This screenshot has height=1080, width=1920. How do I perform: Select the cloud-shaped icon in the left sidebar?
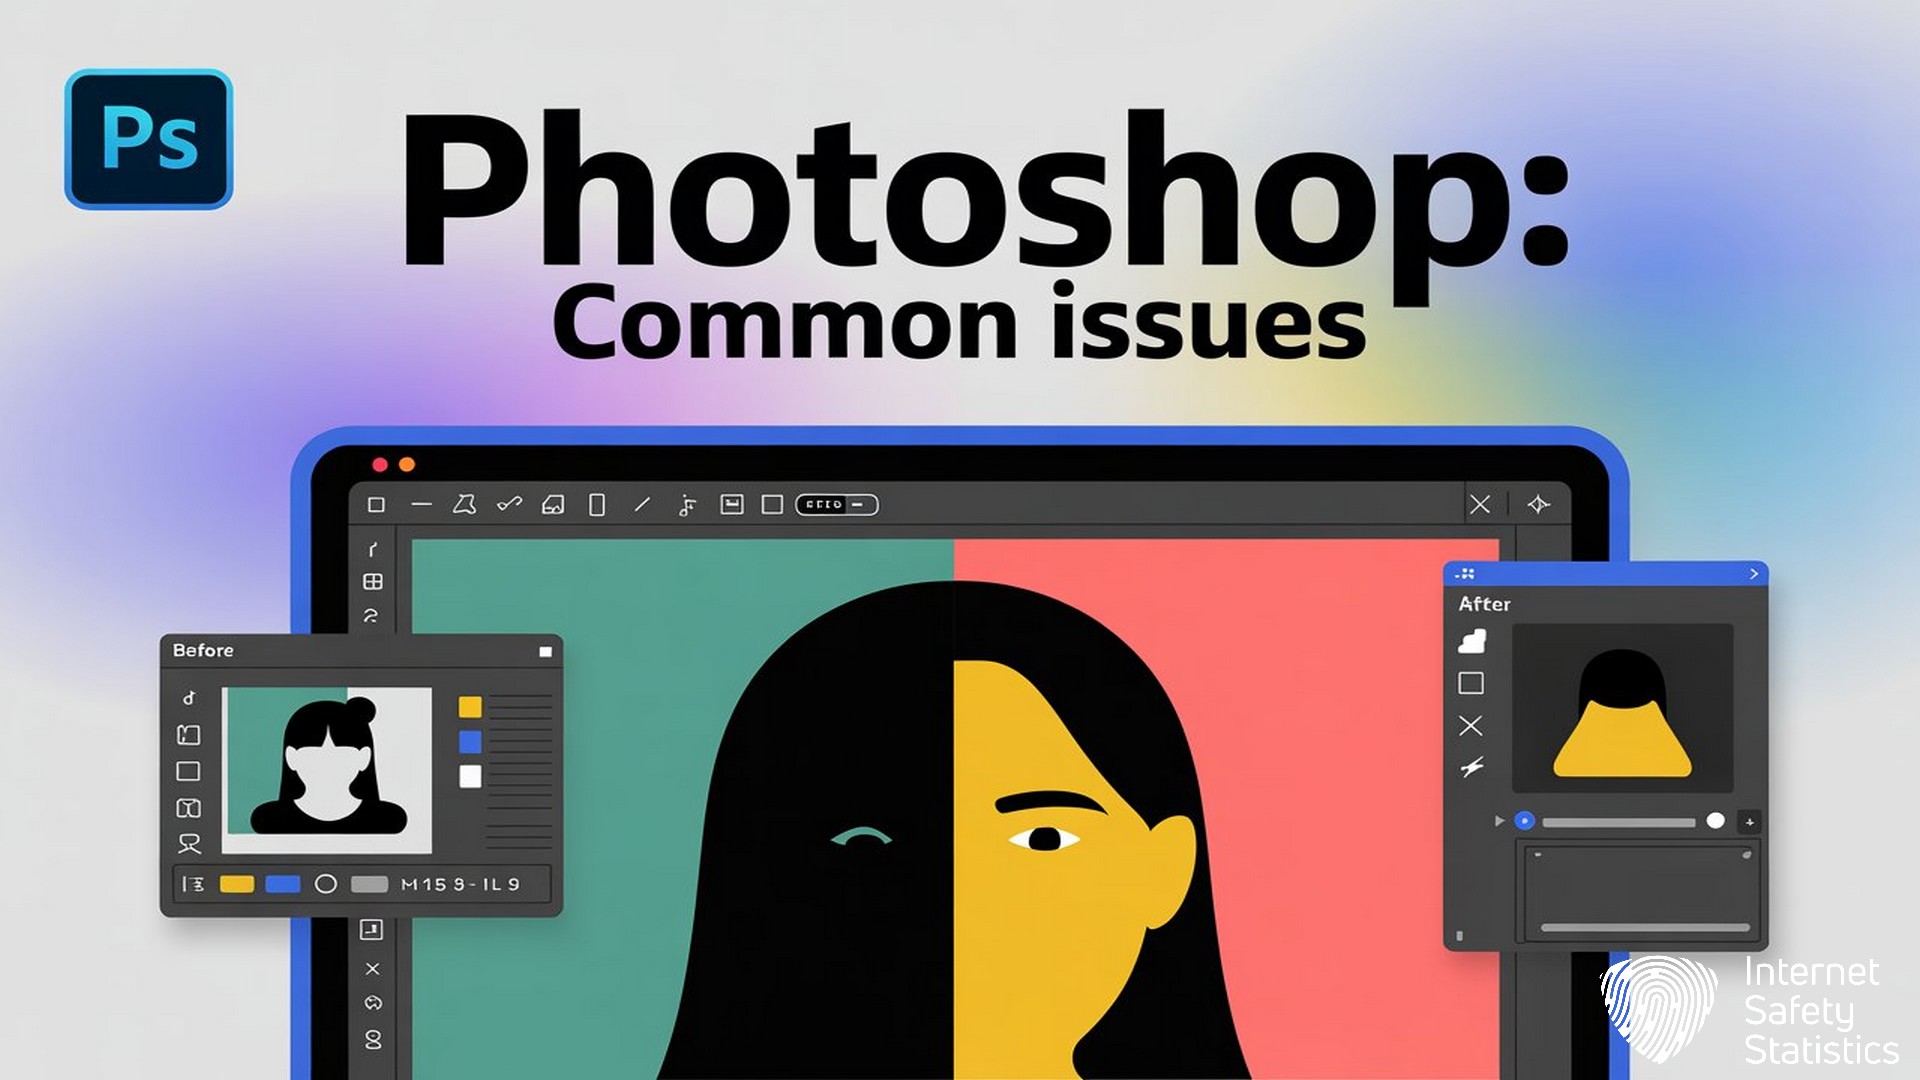point(373,1003)
